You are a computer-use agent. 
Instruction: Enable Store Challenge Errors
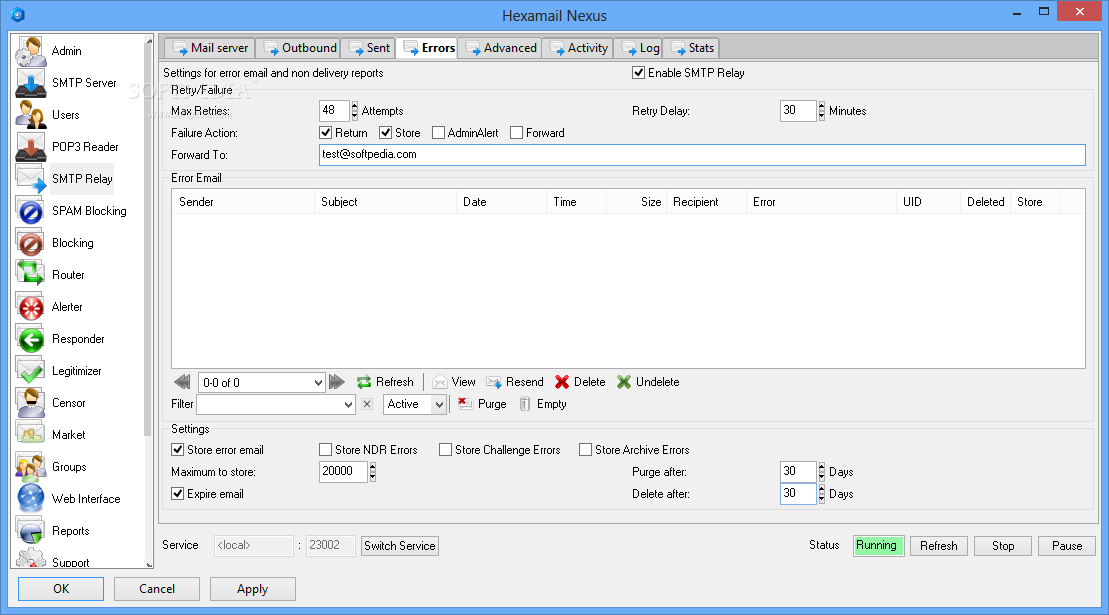pos(446,450)
